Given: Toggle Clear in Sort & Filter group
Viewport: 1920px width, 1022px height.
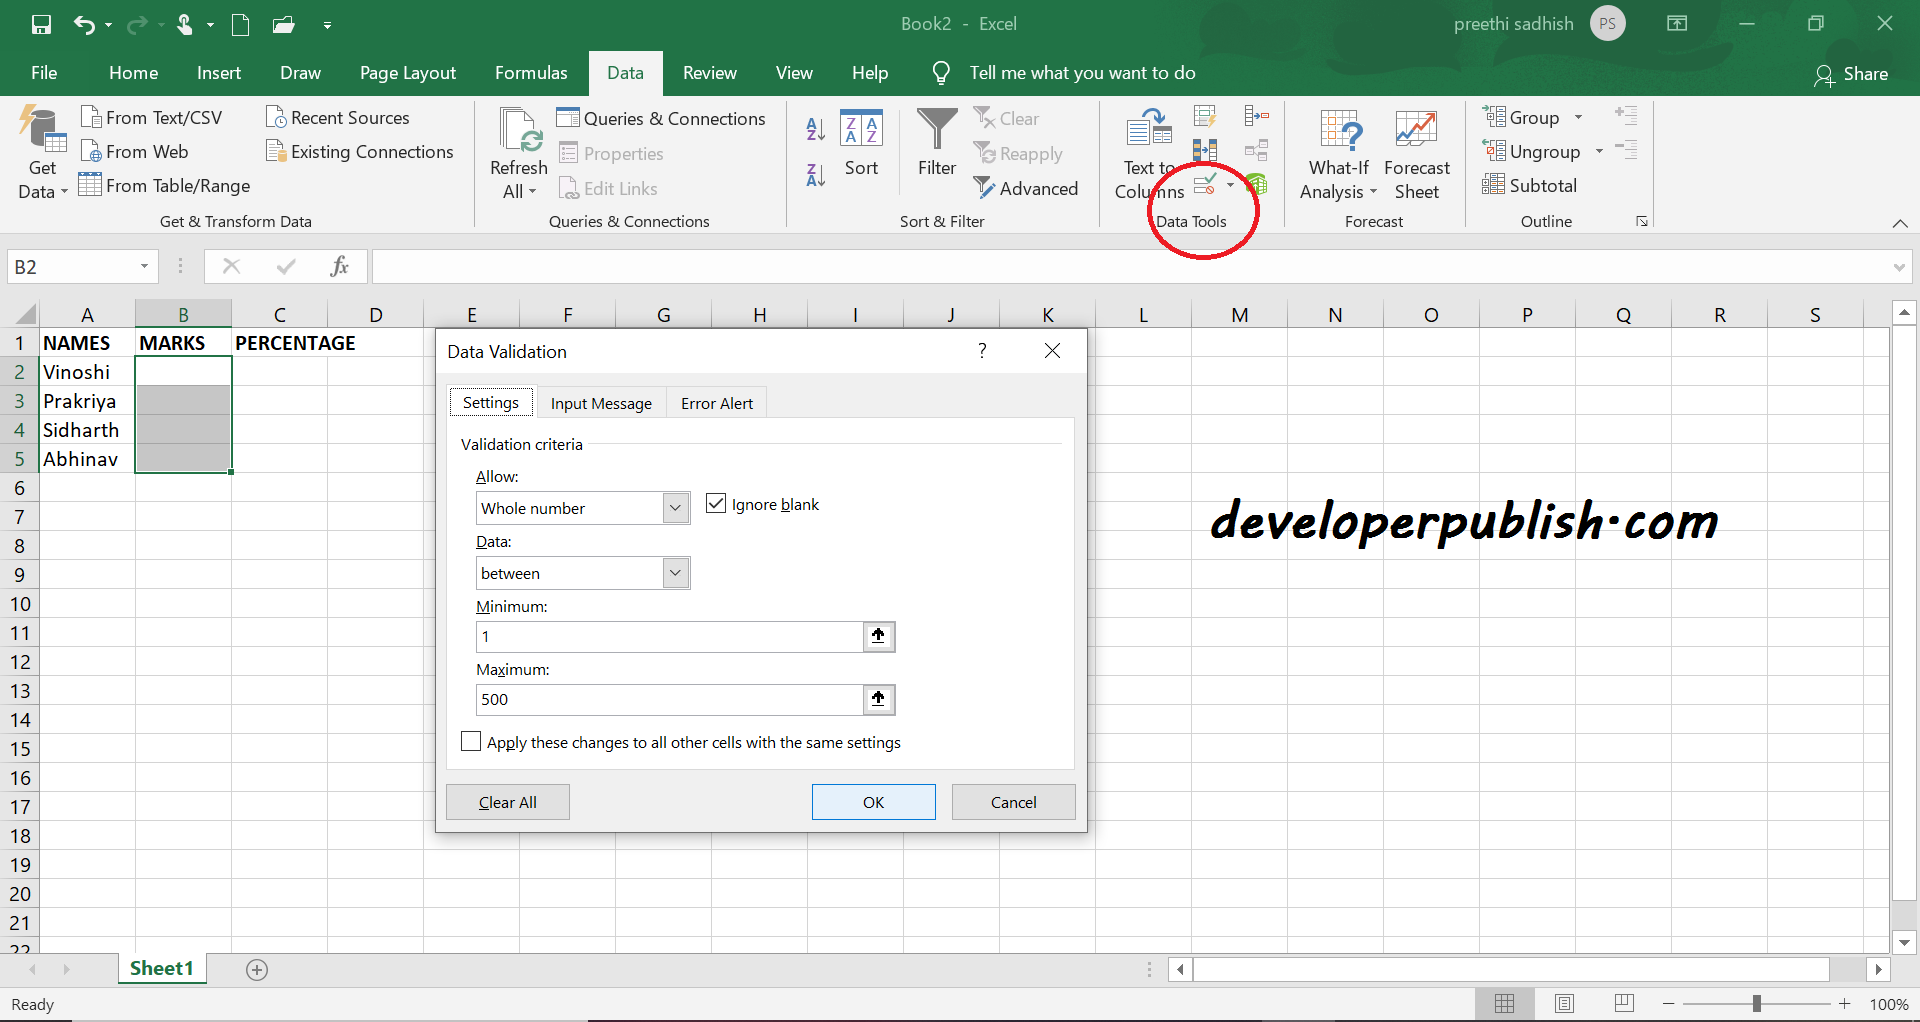Looking at the screenshot, I should (x=1008, y=118).
